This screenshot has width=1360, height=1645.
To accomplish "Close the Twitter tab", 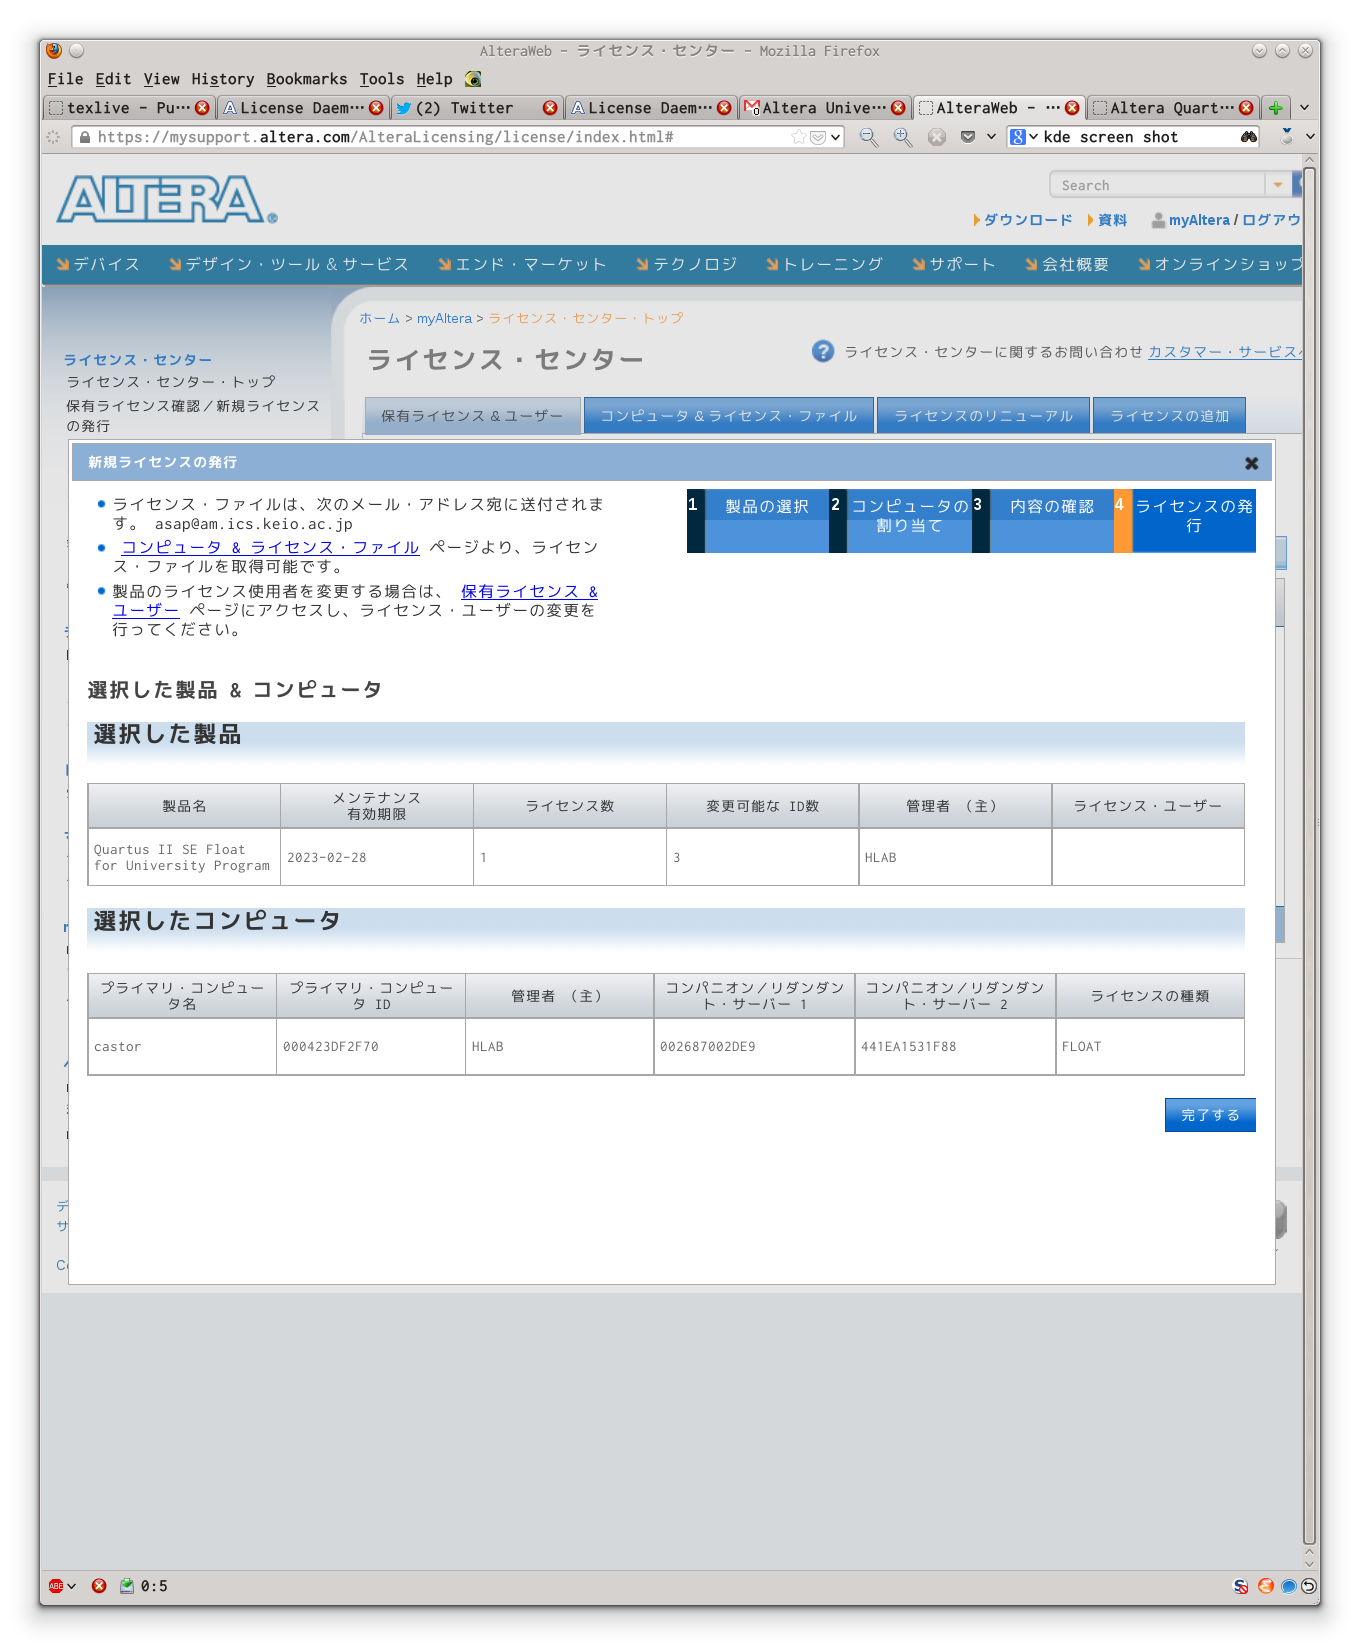I will pos(550,108).
